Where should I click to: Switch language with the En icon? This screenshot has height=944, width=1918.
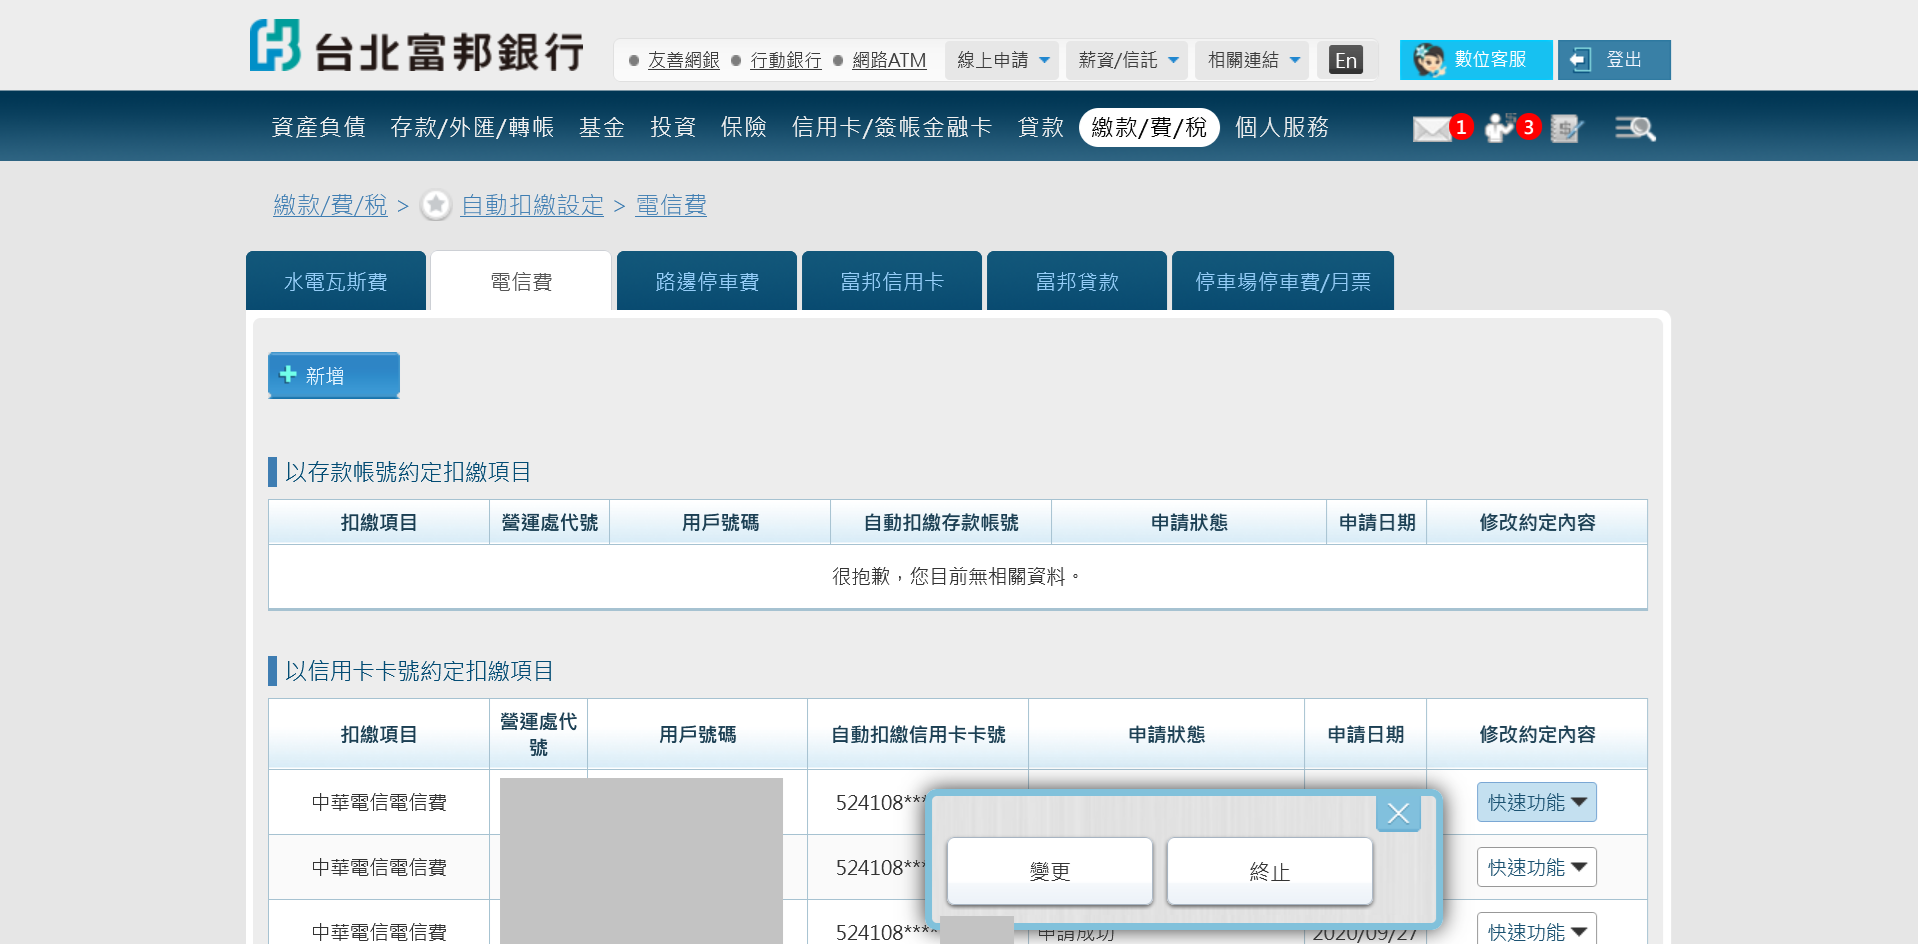tap(1346, 60)
